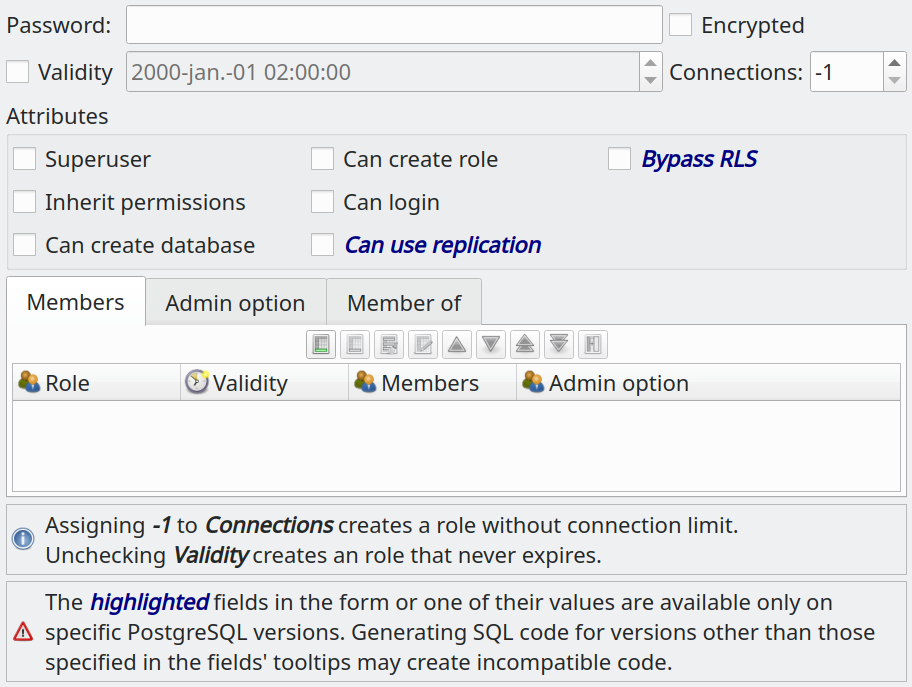Screen dimensions: 912x687
Task: Toggle Can use replication checkbox
Action: (322, 245)
